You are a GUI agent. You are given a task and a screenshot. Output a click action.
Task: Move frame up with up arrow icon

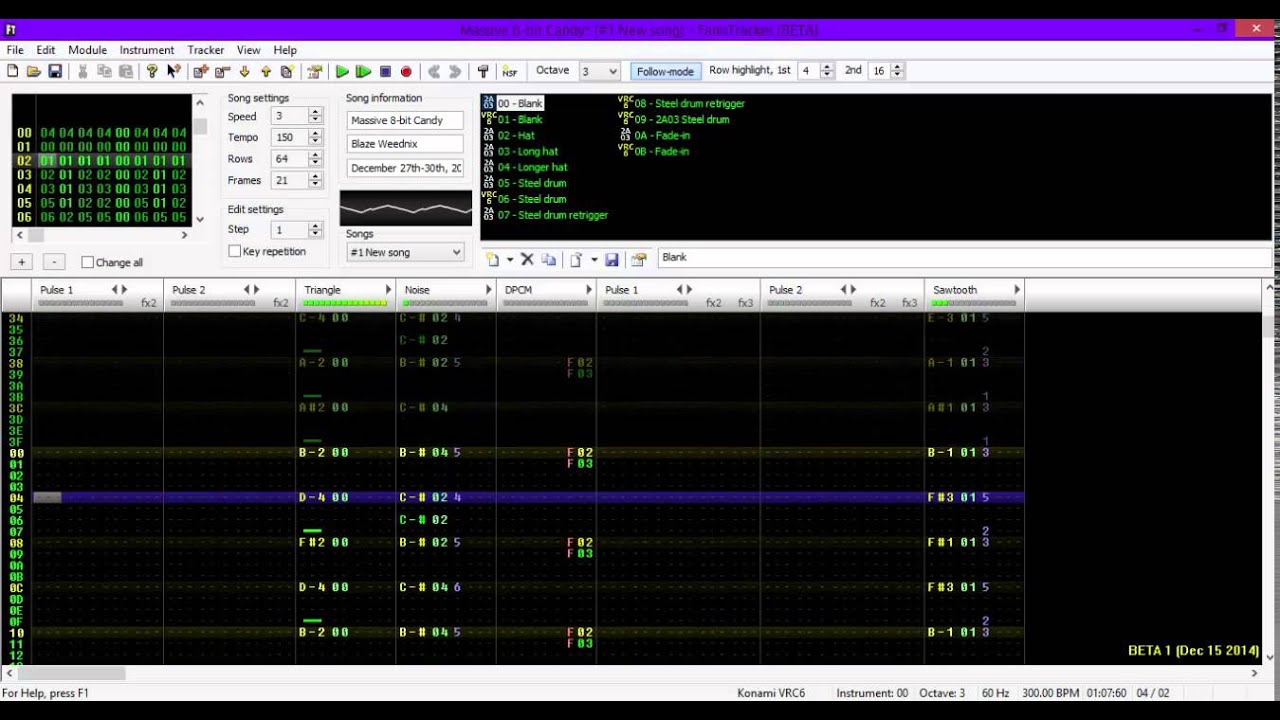266,71
